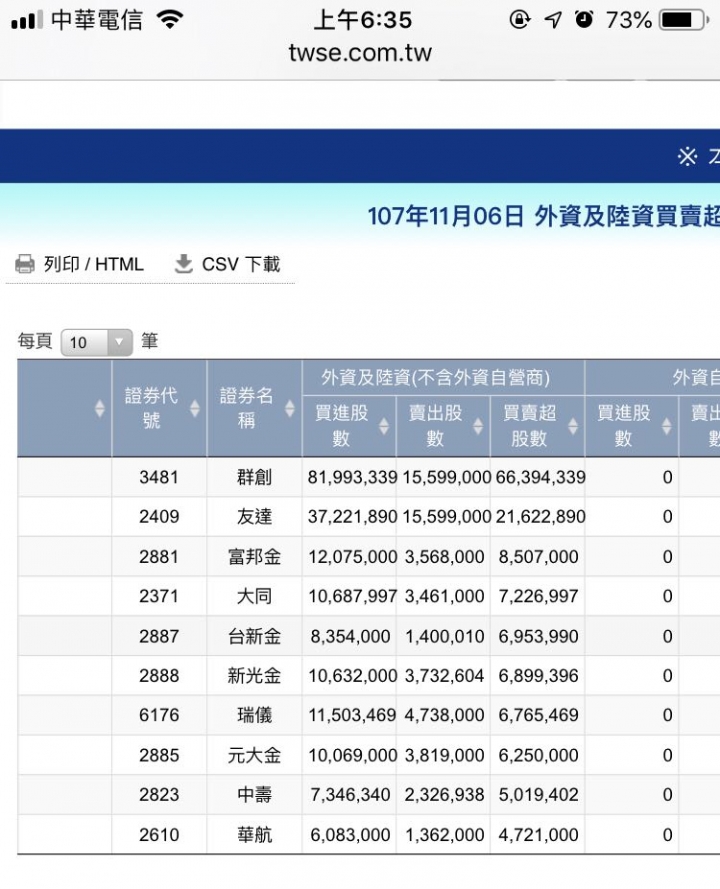Sort by 賣出股數 column arrows
Screen dimensions: 720x889
(x=478, y=426)
